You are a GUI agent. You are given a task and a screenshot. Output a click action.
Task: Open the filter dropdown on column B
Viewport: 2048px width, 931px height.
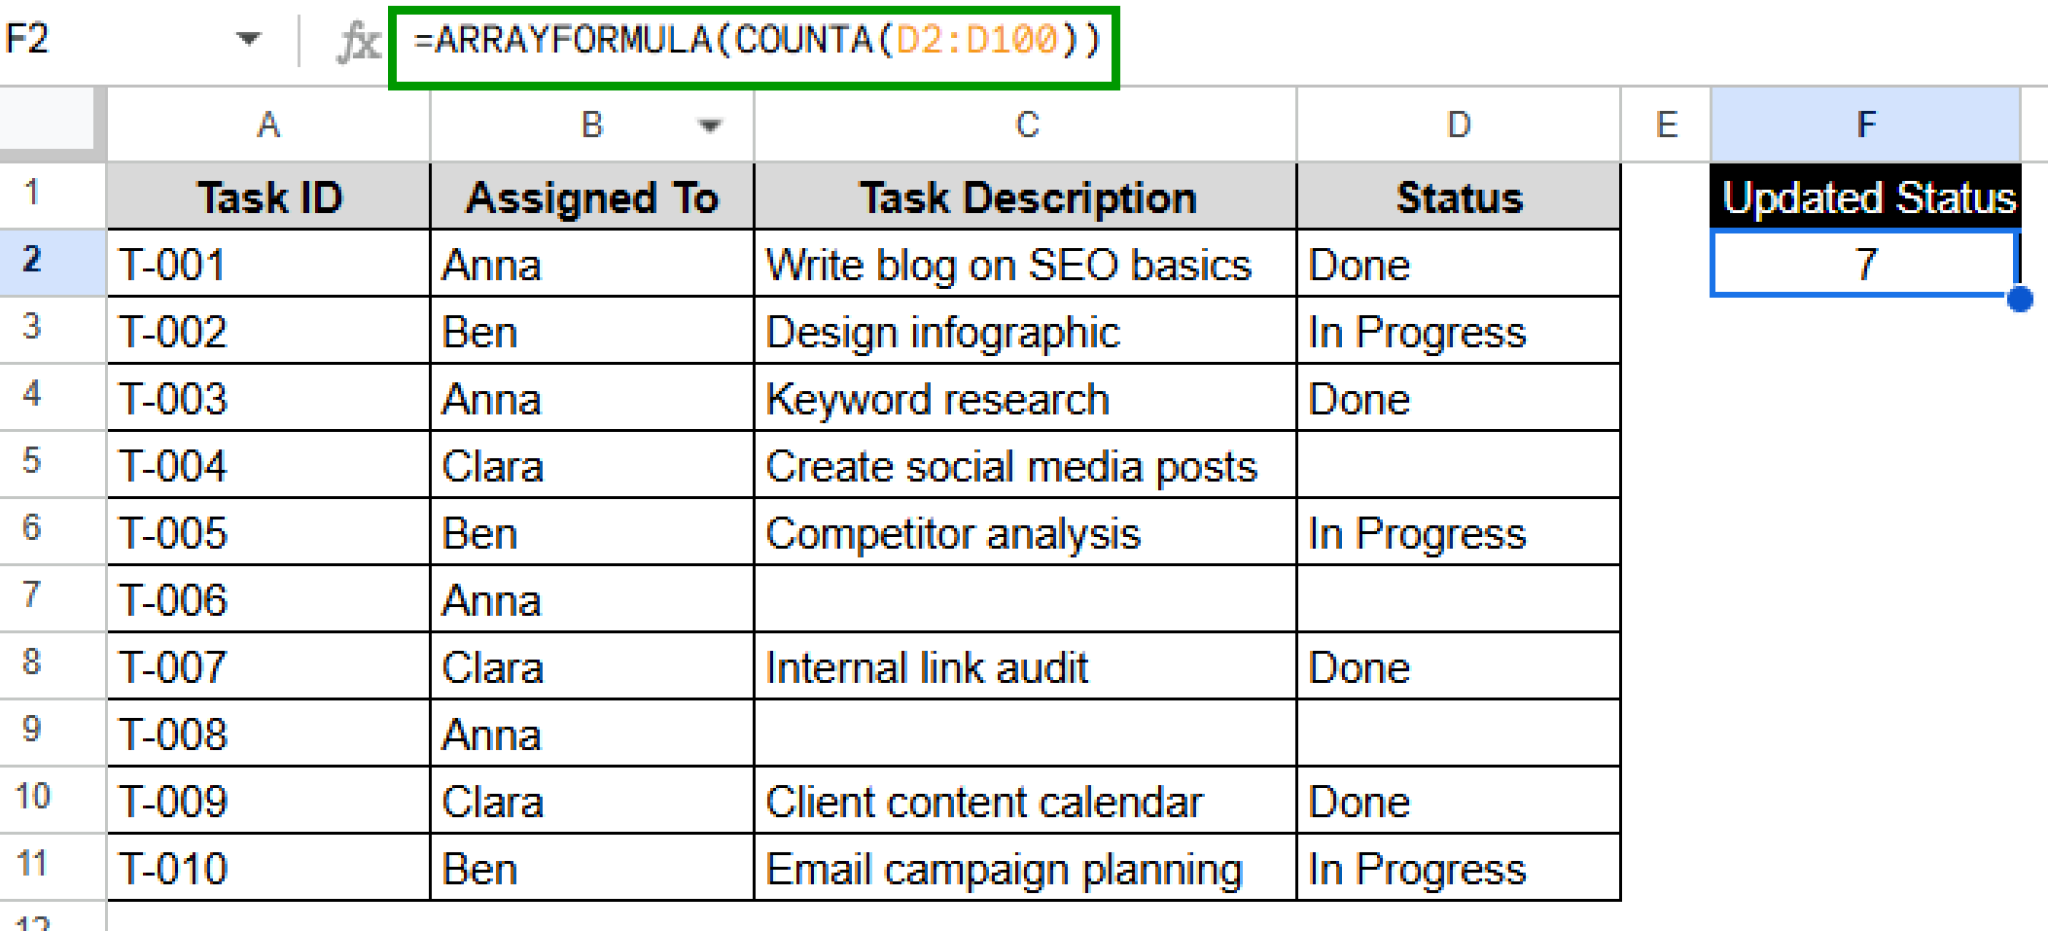[710, 126]
